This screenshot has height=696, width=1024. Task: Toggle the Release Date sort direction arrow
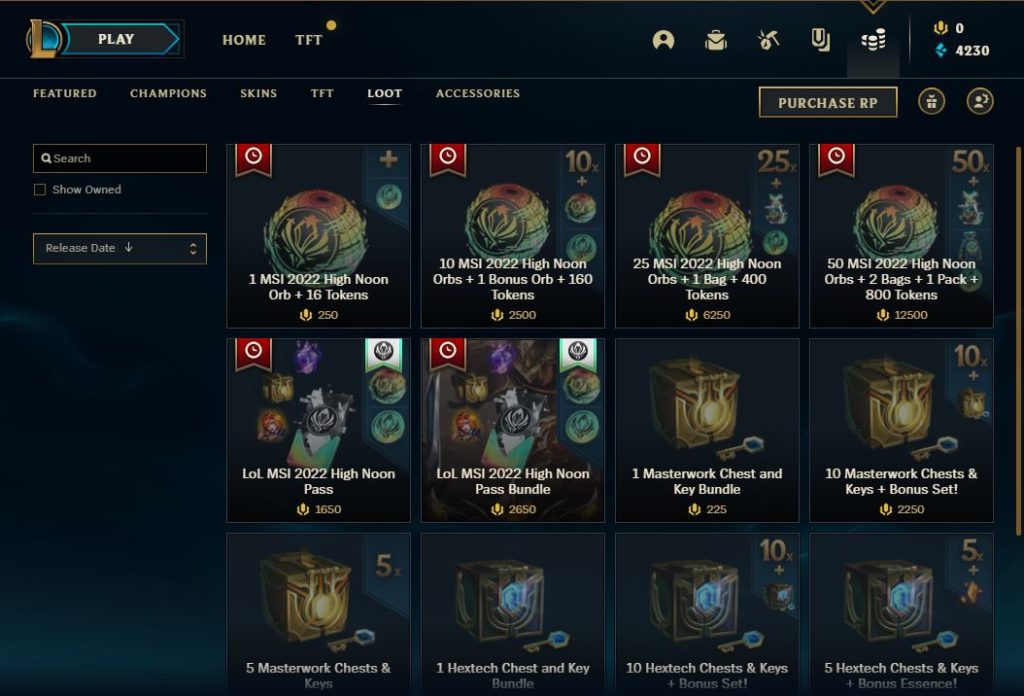tap(129, 247)
